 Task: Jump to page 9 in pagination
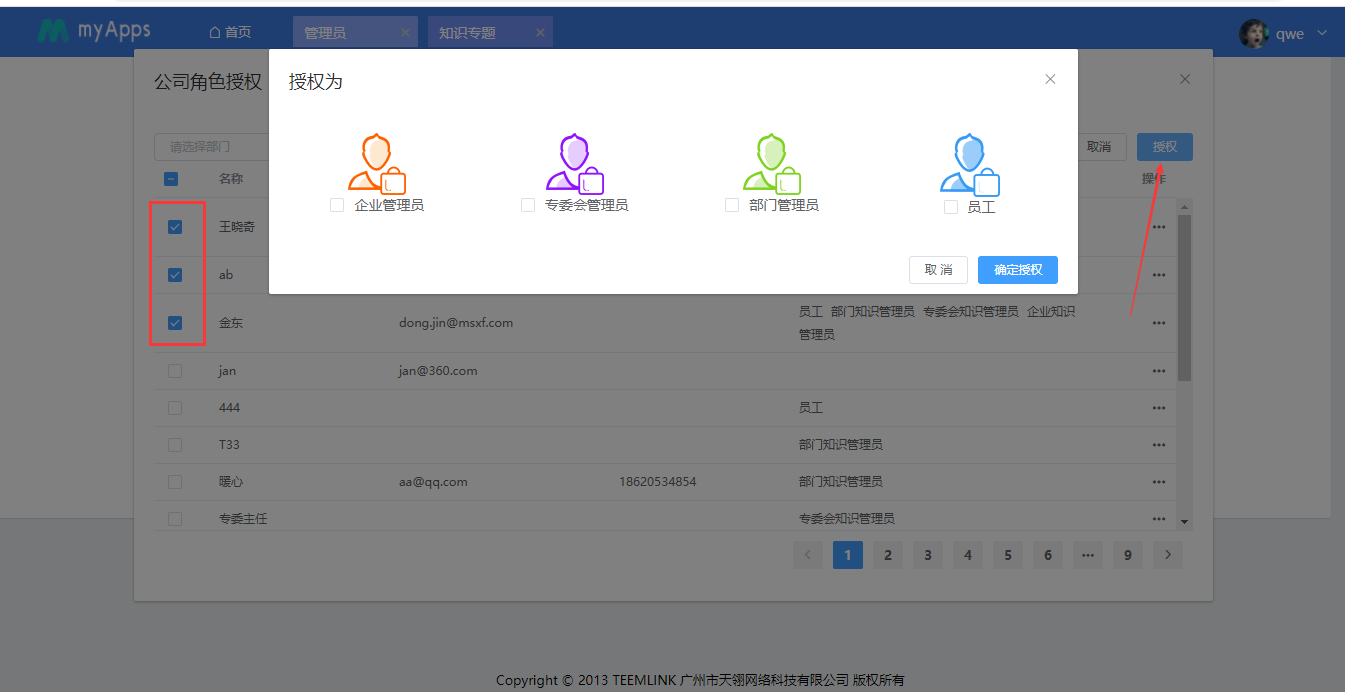[1127, 555]
